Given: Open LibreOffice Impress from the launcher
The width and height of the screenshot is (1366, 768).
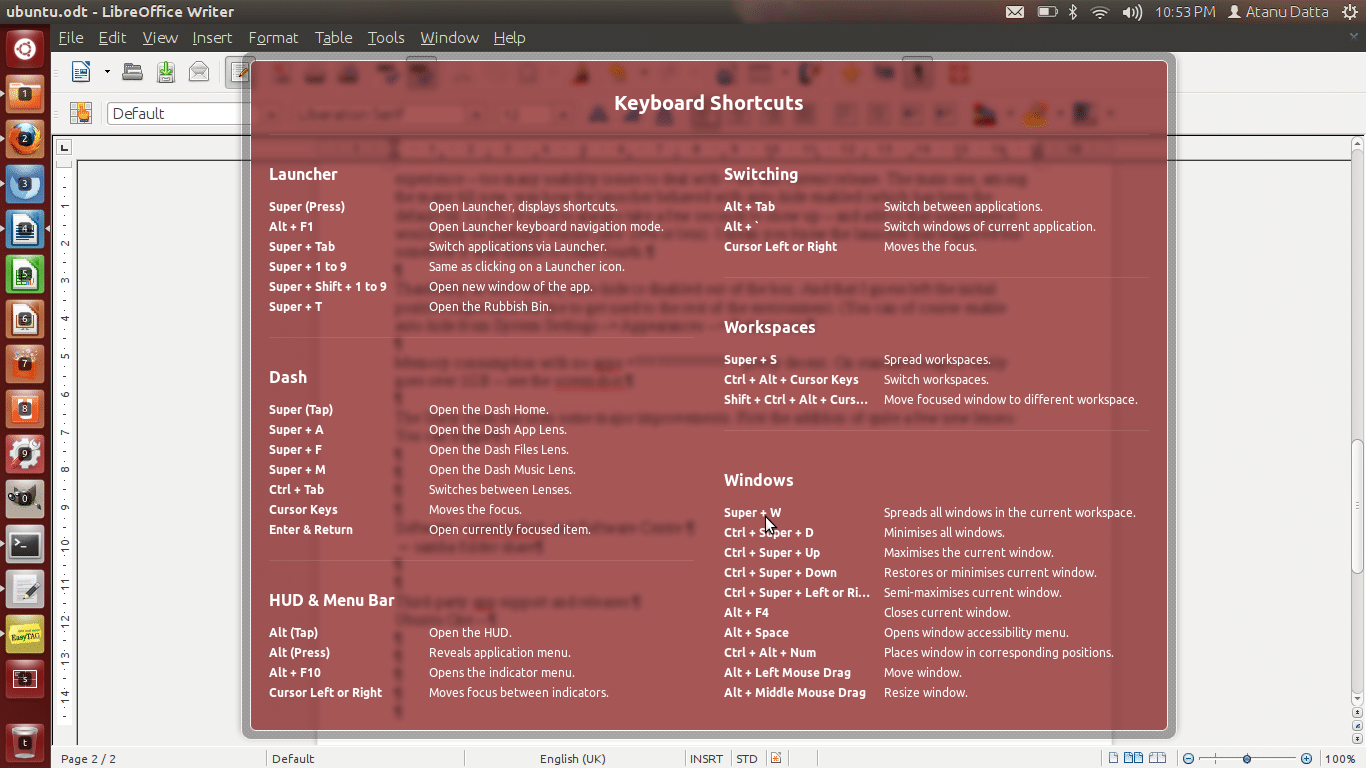Looking at the screenshot, I should 25,320.
